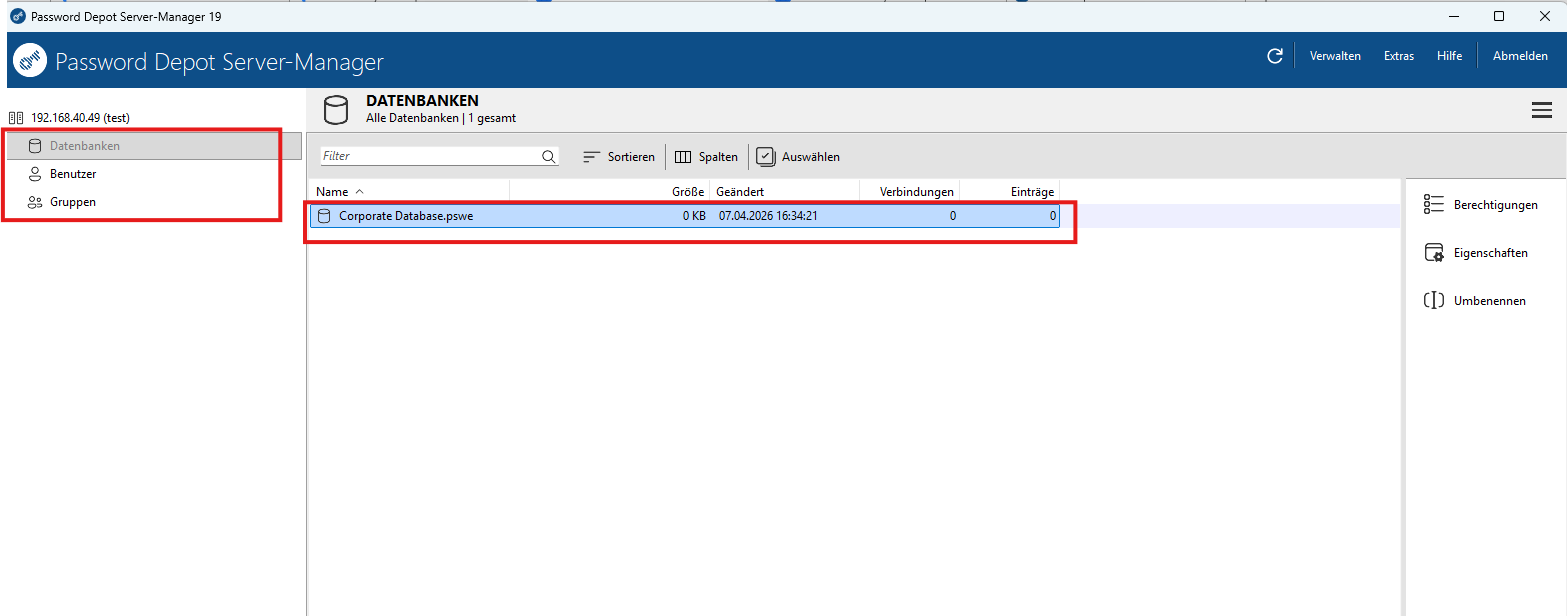Image resolution: width=1567 pixels, height=616 pixels.
Task: Open the Hilfe menu
Action: 1449,56
